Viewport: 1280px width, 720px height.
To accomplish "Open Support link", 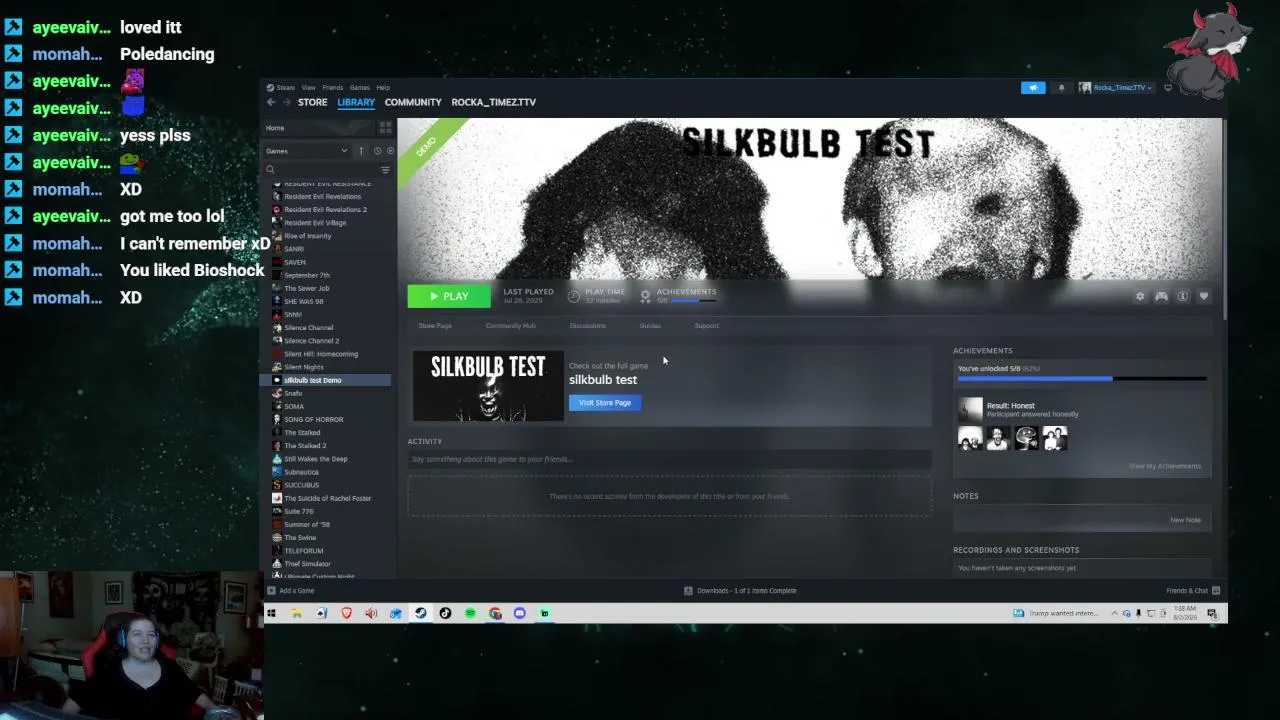I will tap(707, 325).
